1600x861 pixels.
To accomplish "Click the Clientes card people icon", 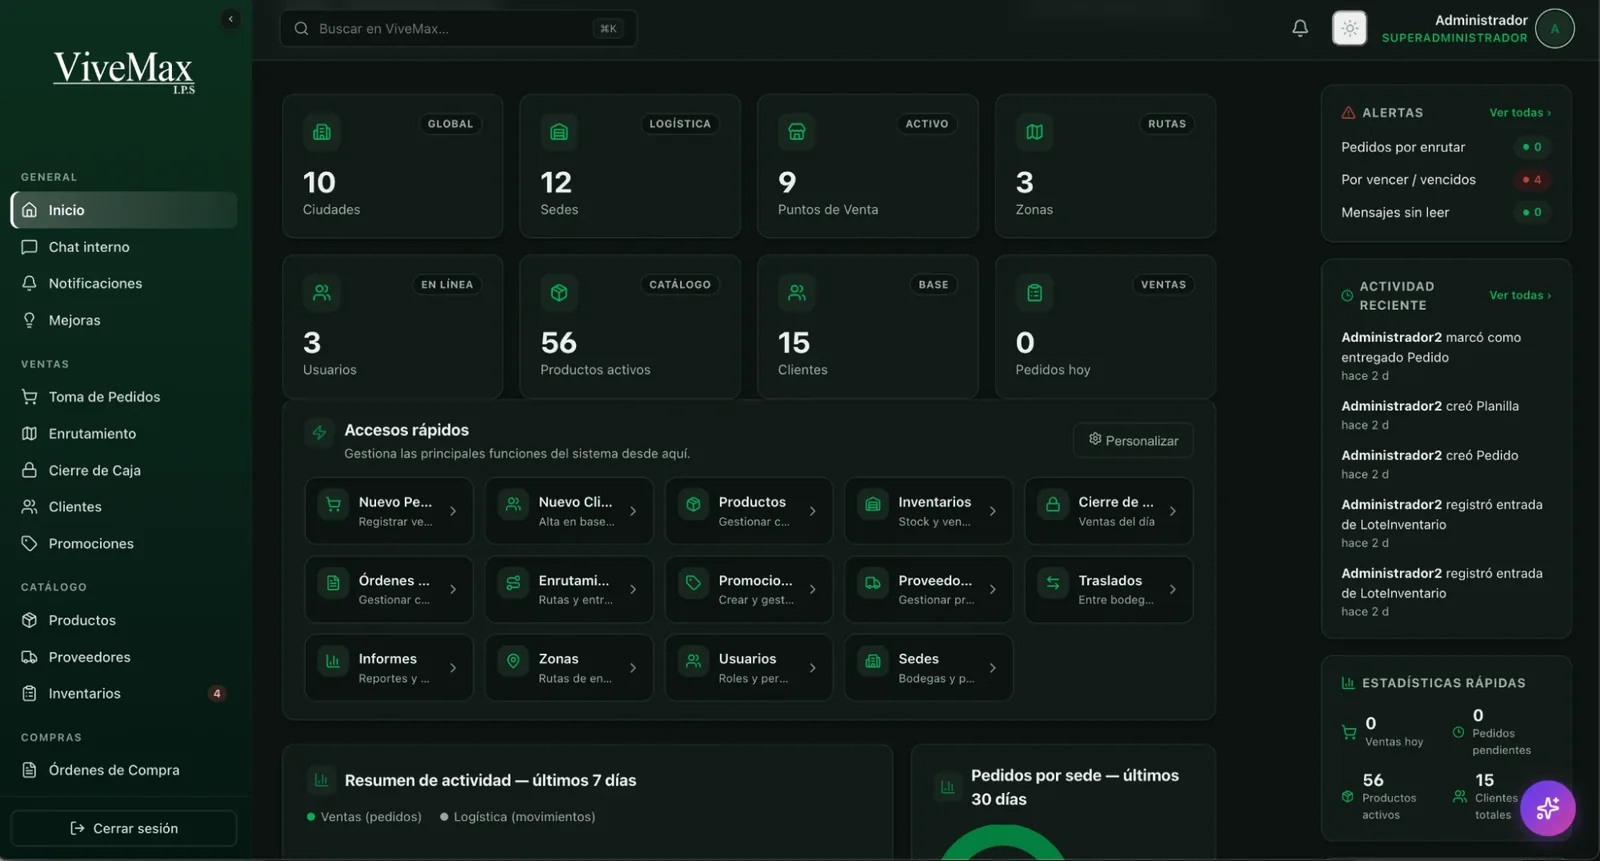I will pyautogui.click(x=797, y=293).
